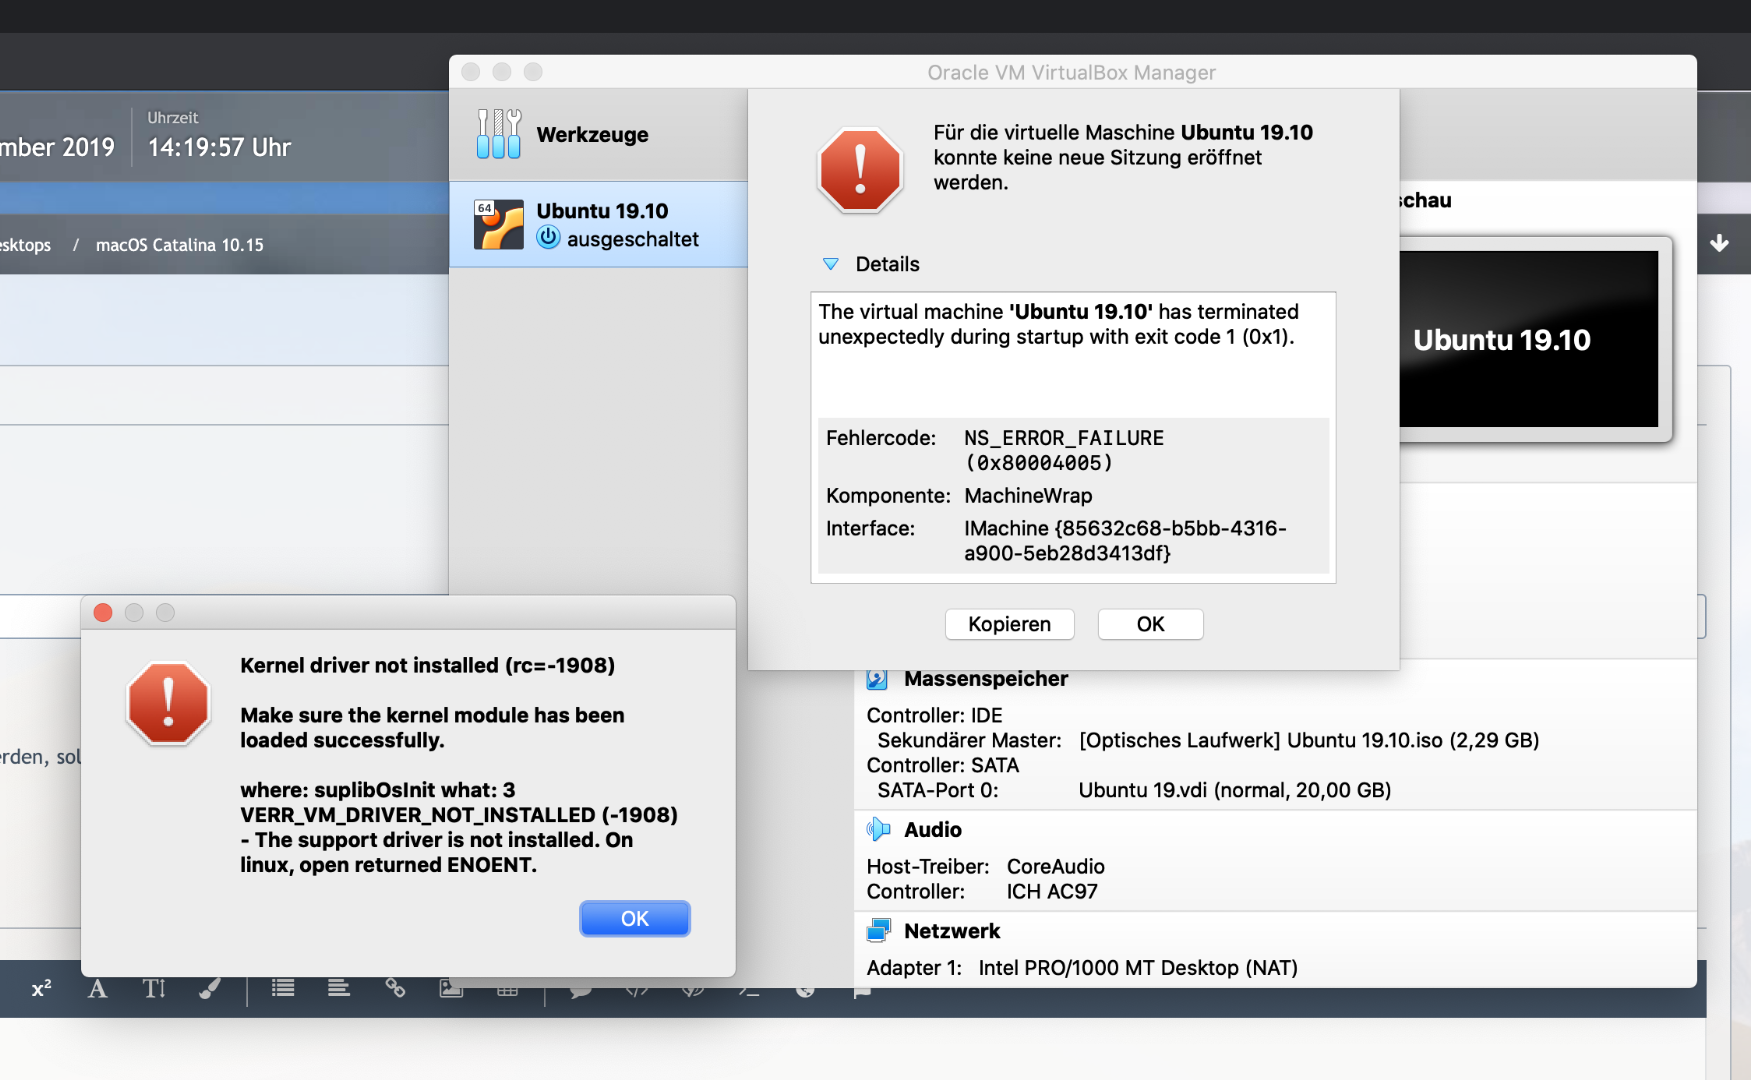Select Werkzeuge in the VirtualBox sidebar

tap(598, 135)
